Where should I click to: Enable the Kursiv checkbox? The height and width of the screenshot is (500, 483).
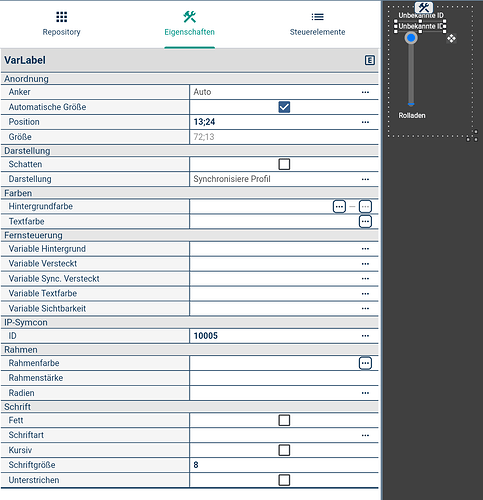pos(284,450)
